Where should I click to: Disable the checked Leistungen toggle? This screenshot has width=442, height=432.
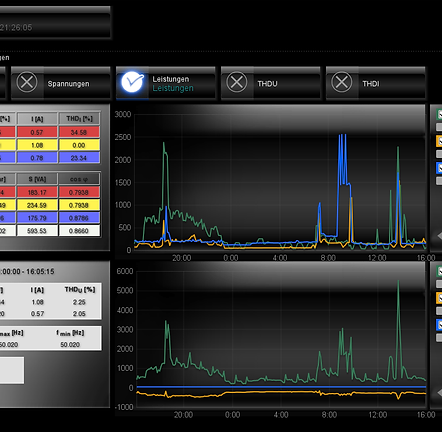[x=132, y=82]
